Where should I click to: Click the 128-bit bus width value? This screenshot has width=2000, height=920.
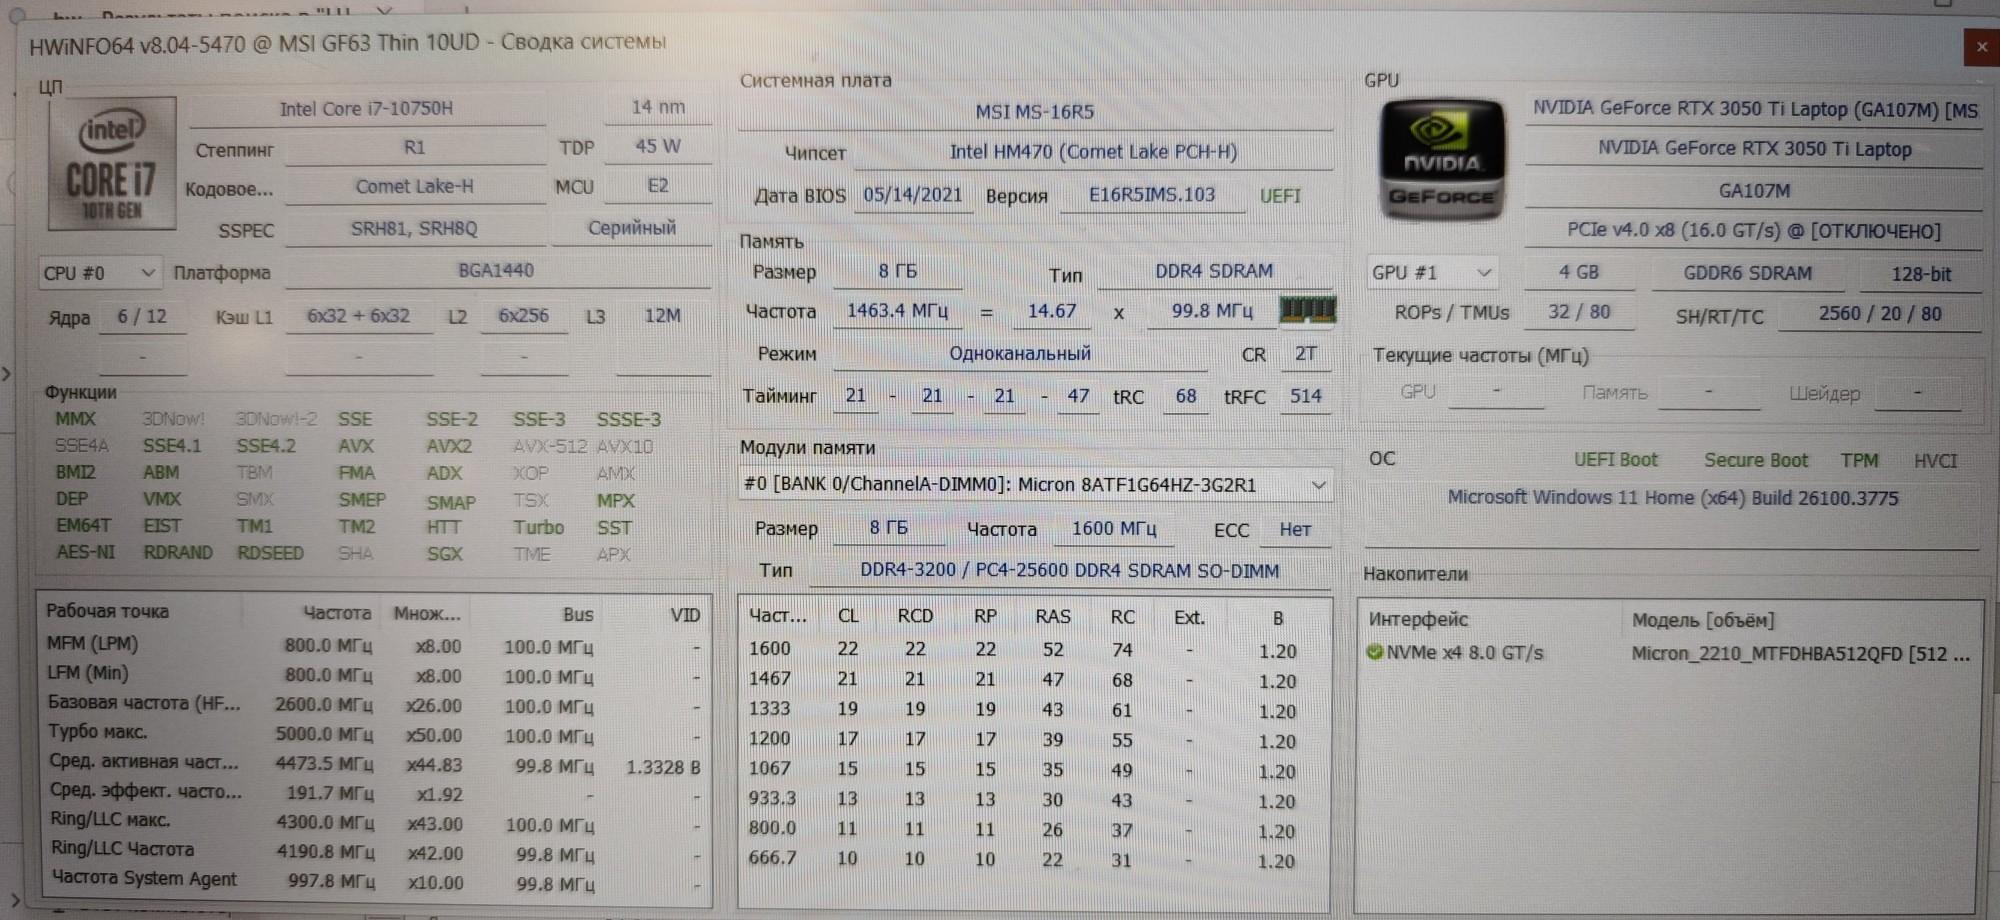click(x=1921, y=274)
